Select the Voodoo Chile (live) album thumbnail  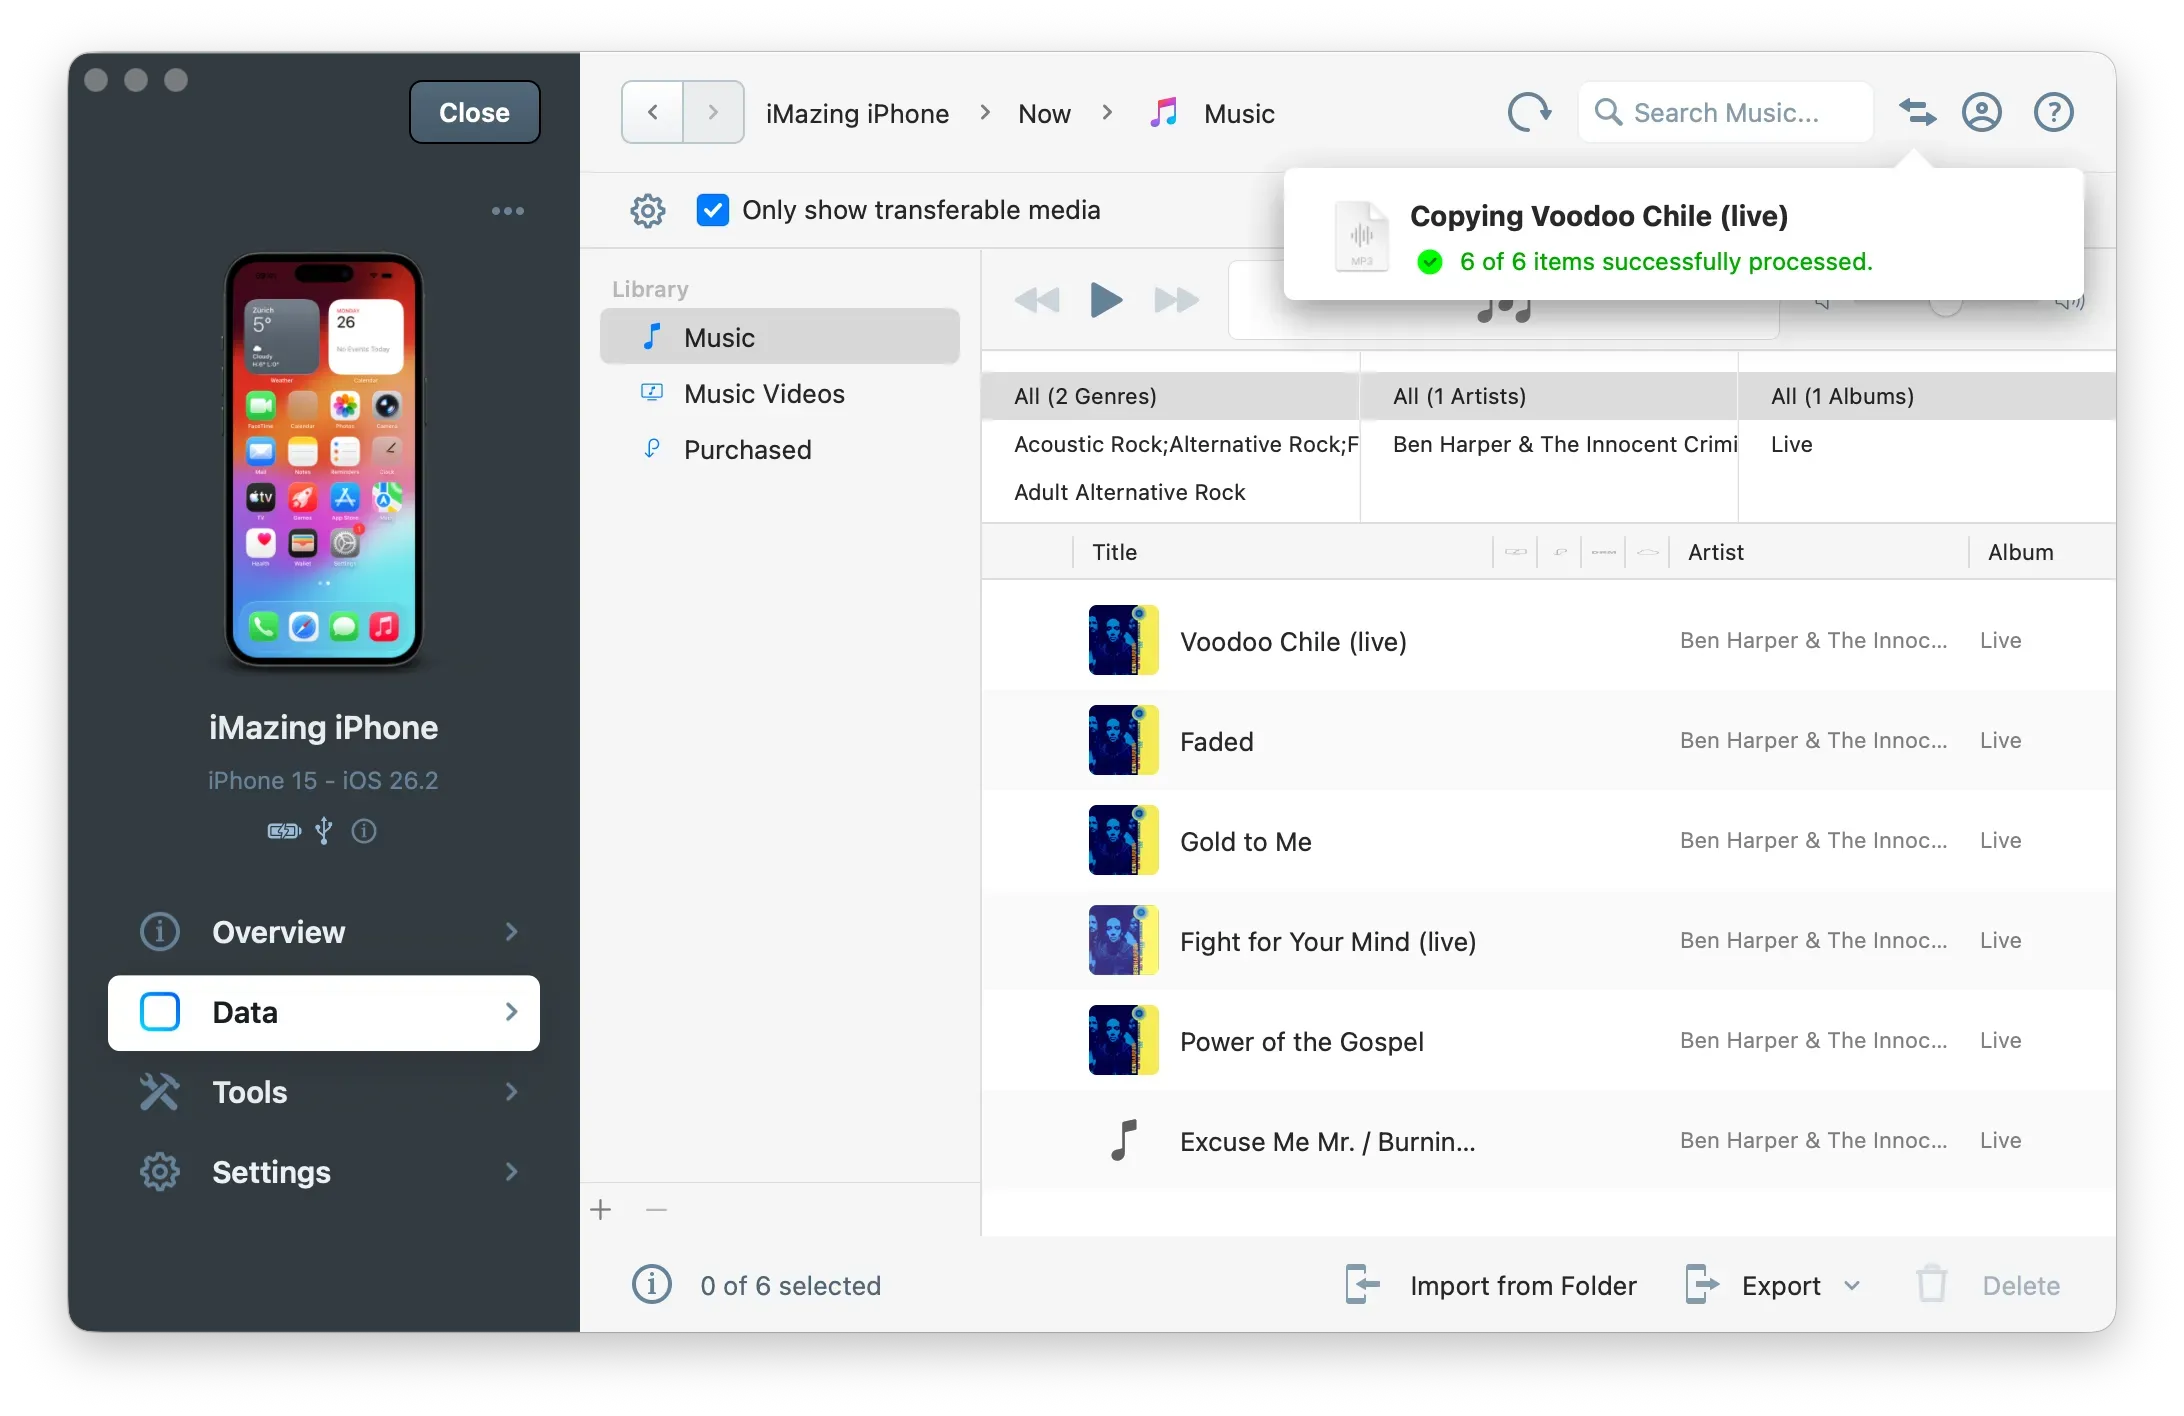1123,640
